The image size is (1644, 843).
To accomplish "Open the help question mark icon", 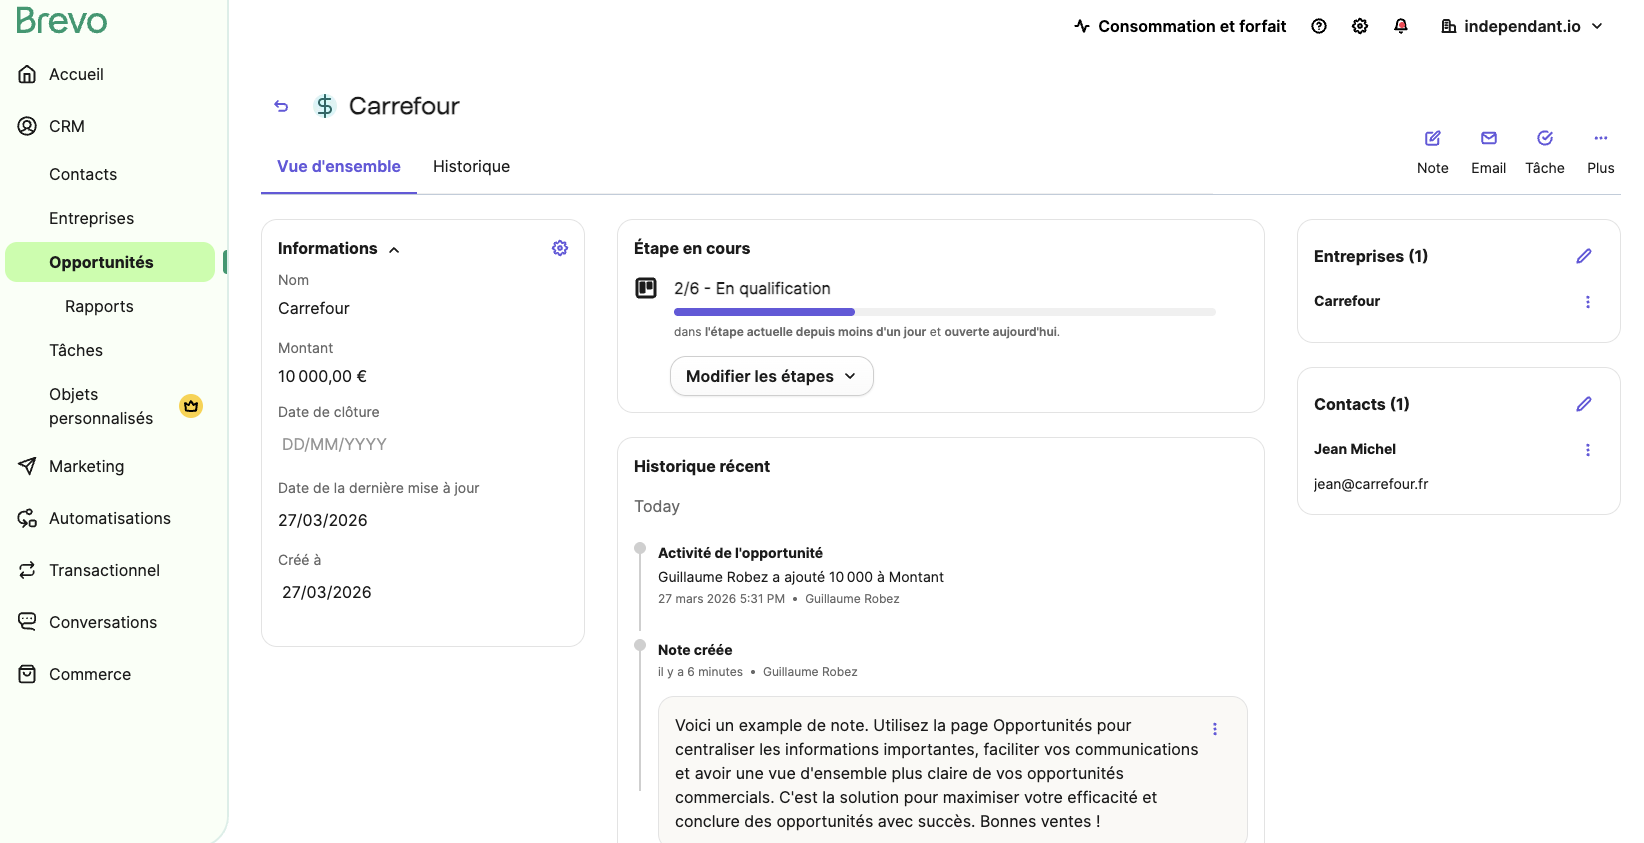I will tap(1319, 26).
